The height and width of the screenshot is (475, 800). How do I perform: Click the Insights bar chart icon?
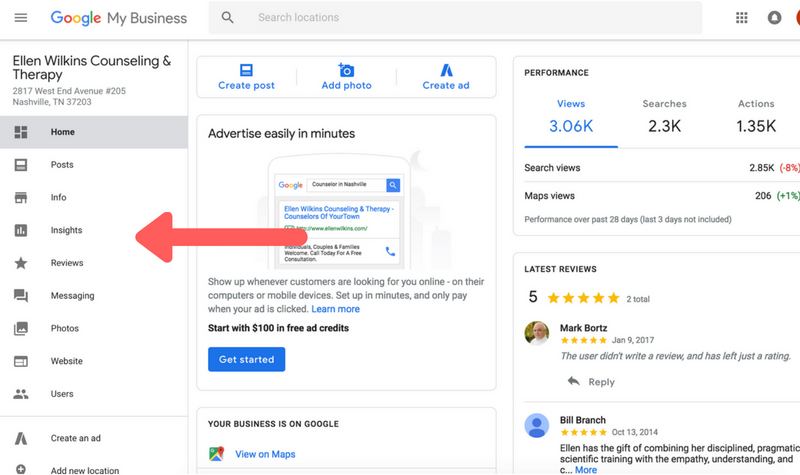coord(21,230)
